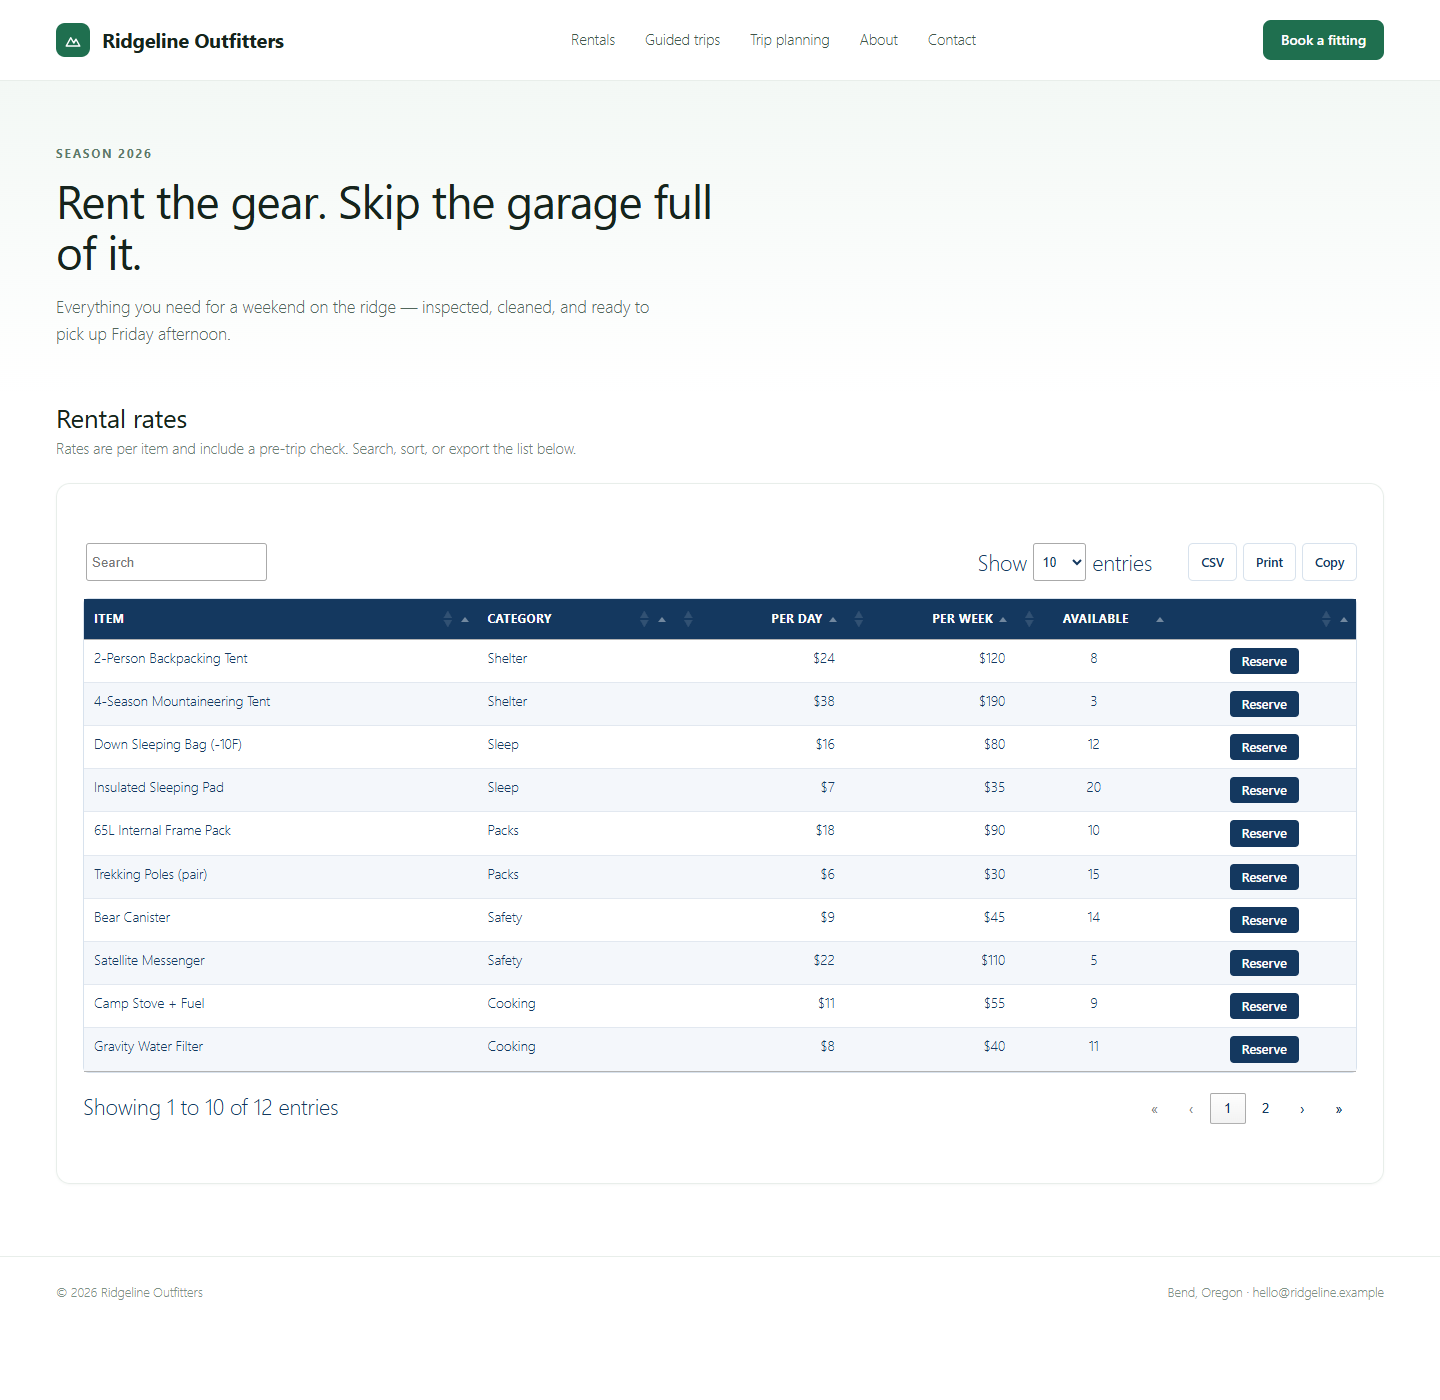The width and height of the screenshot is (1440, 1400).
Task: Go to page 2 in pagination
Action: 1265,1109
